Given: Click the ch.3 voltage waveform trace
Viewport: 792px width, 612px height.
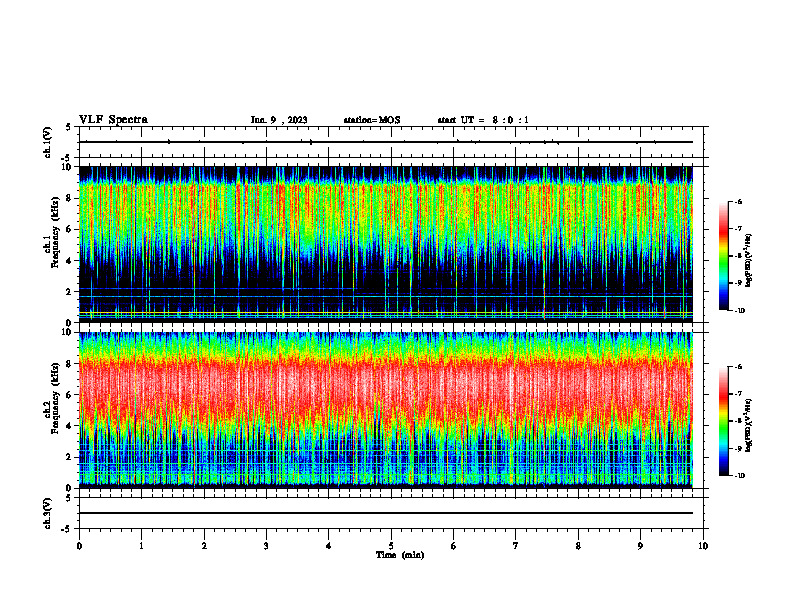Looking at the screenshot, I should coord(385,513).
